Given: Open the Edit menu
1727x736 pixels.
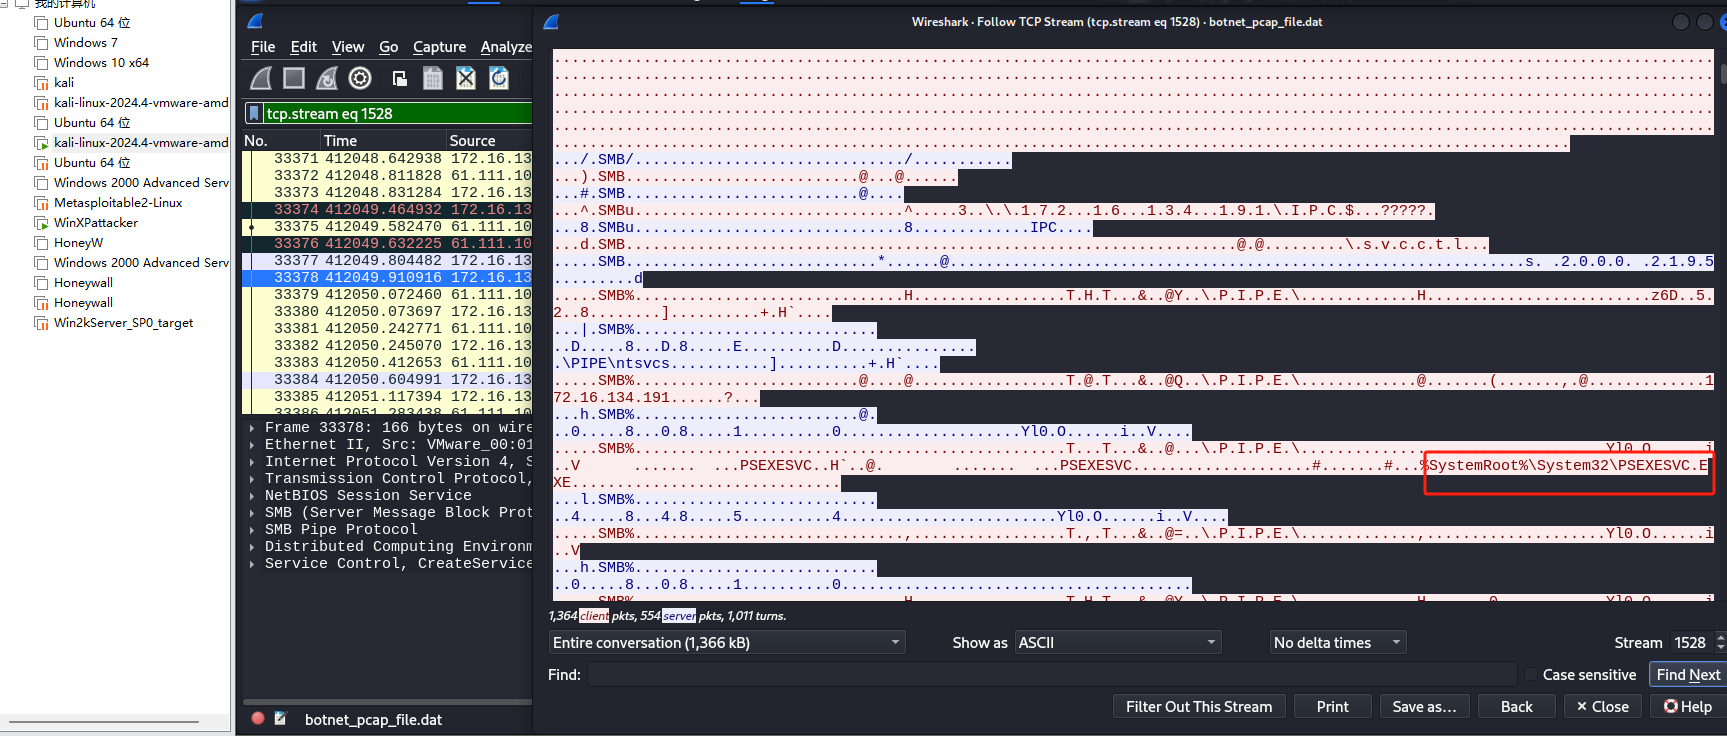Looking at the screenshot, I should [x=303, y=46].
